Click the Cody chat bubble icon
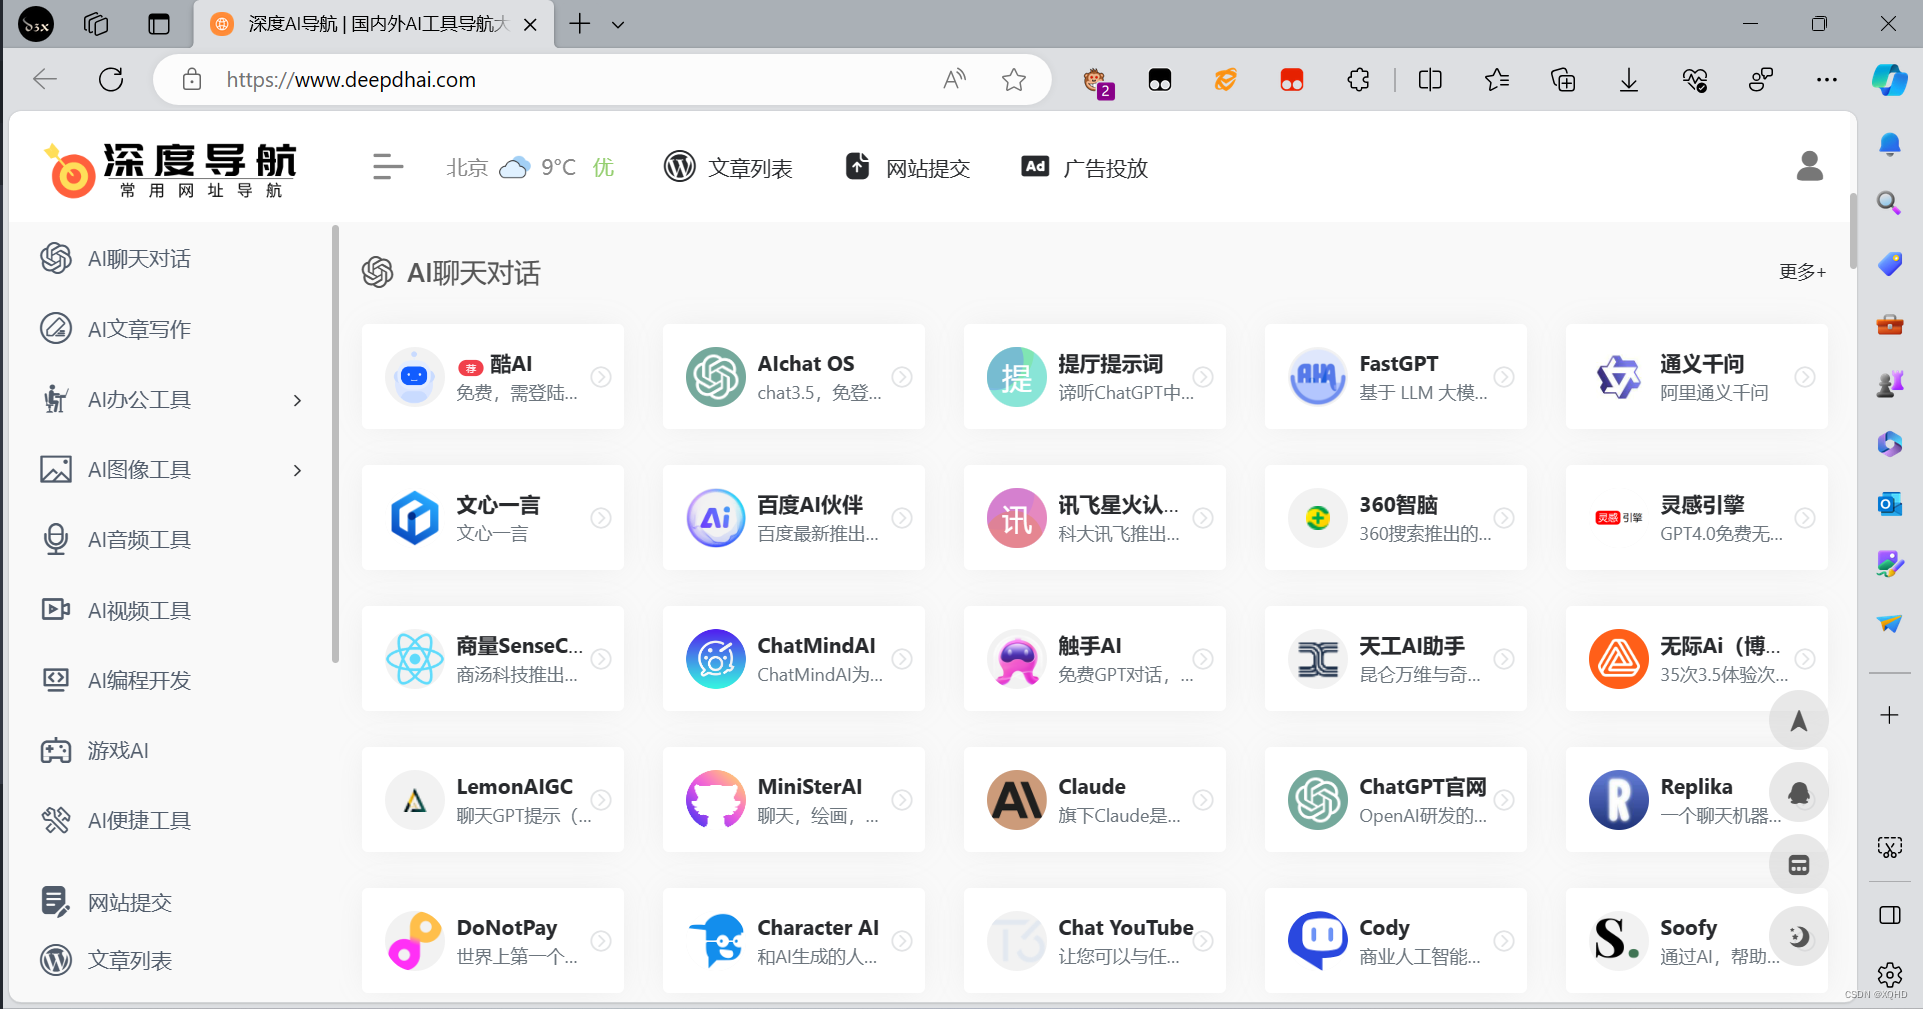Image resolution: width=1923 pixels, height=1009 pixels. tap(1317, 941)
